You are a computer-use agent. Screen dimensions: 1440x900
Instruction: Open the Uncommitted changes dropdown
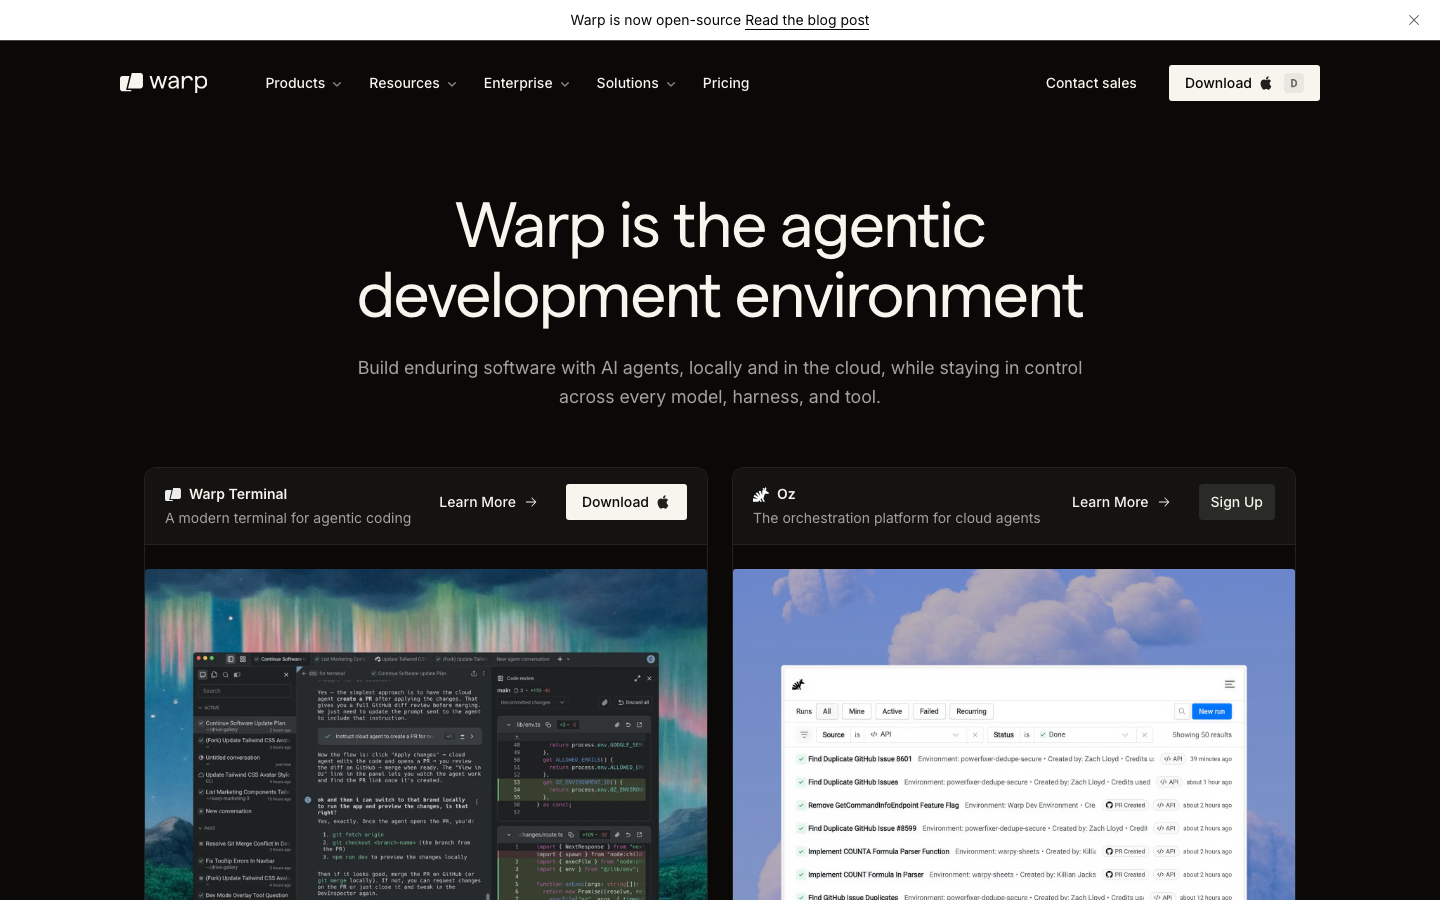[532, 702]
